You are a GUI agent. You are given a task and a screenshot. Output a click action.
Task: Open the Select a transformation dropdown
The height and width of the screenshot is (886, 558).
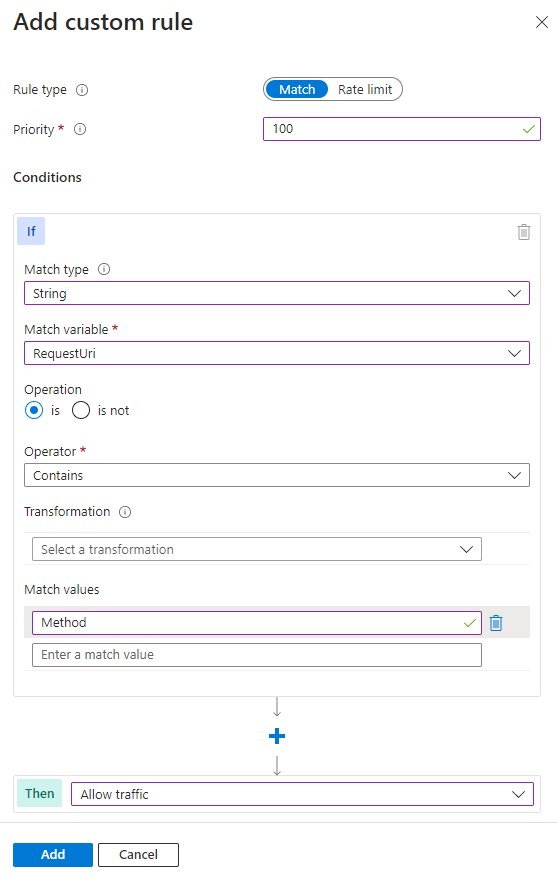257,549
